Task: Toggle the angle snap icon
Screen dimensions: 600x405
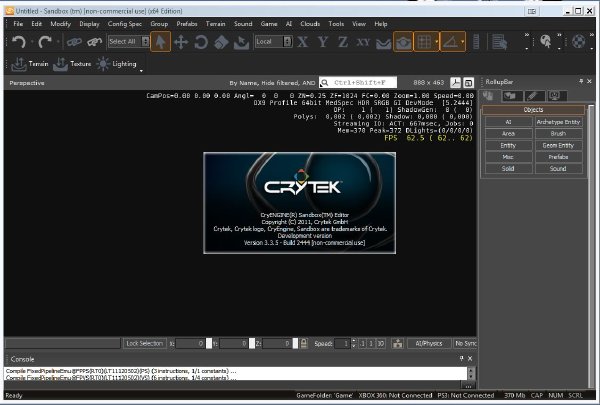Action: tap(450, 41)
